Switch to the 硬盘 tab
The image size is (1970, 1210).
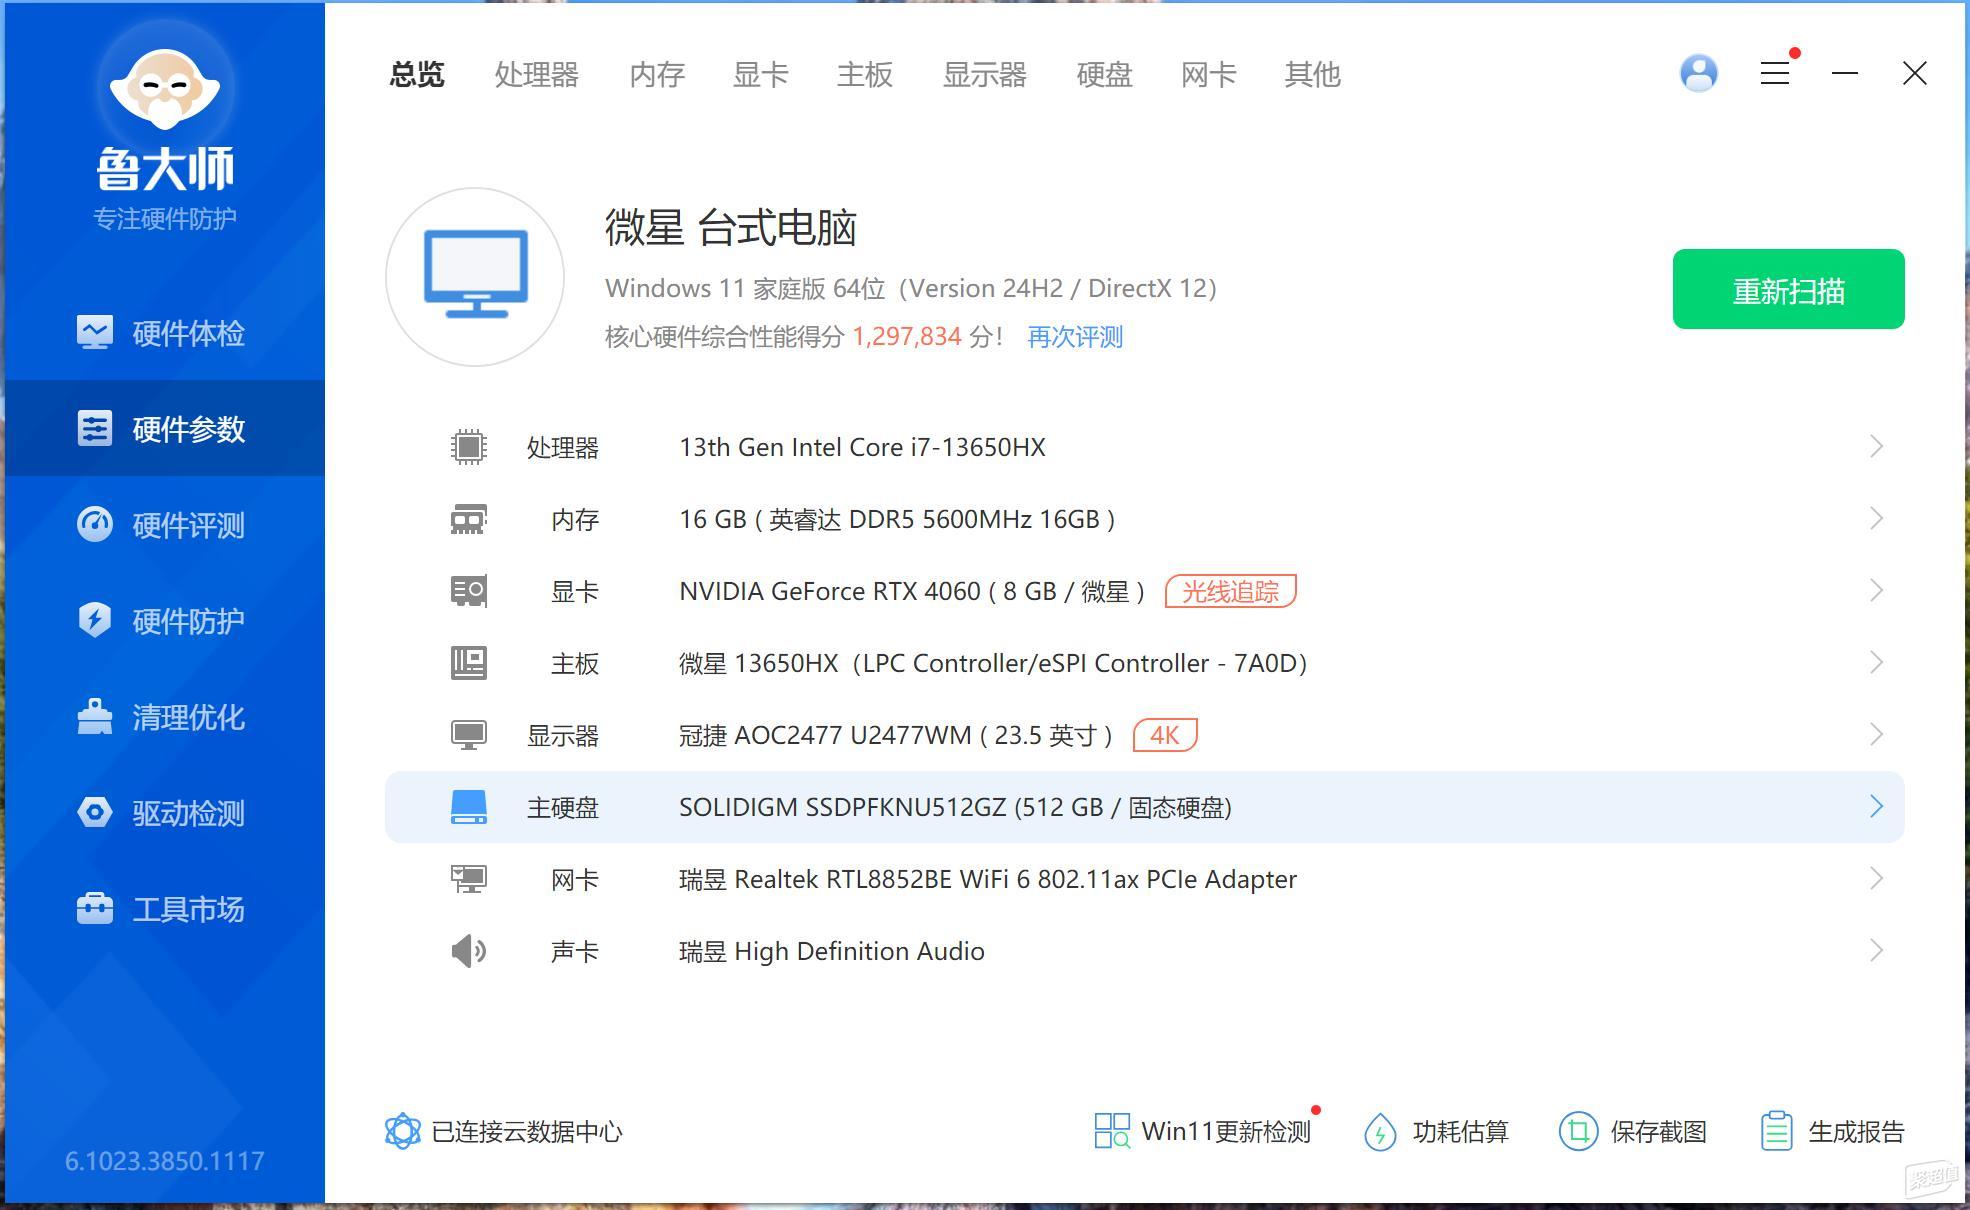[x=1104, y=74]
